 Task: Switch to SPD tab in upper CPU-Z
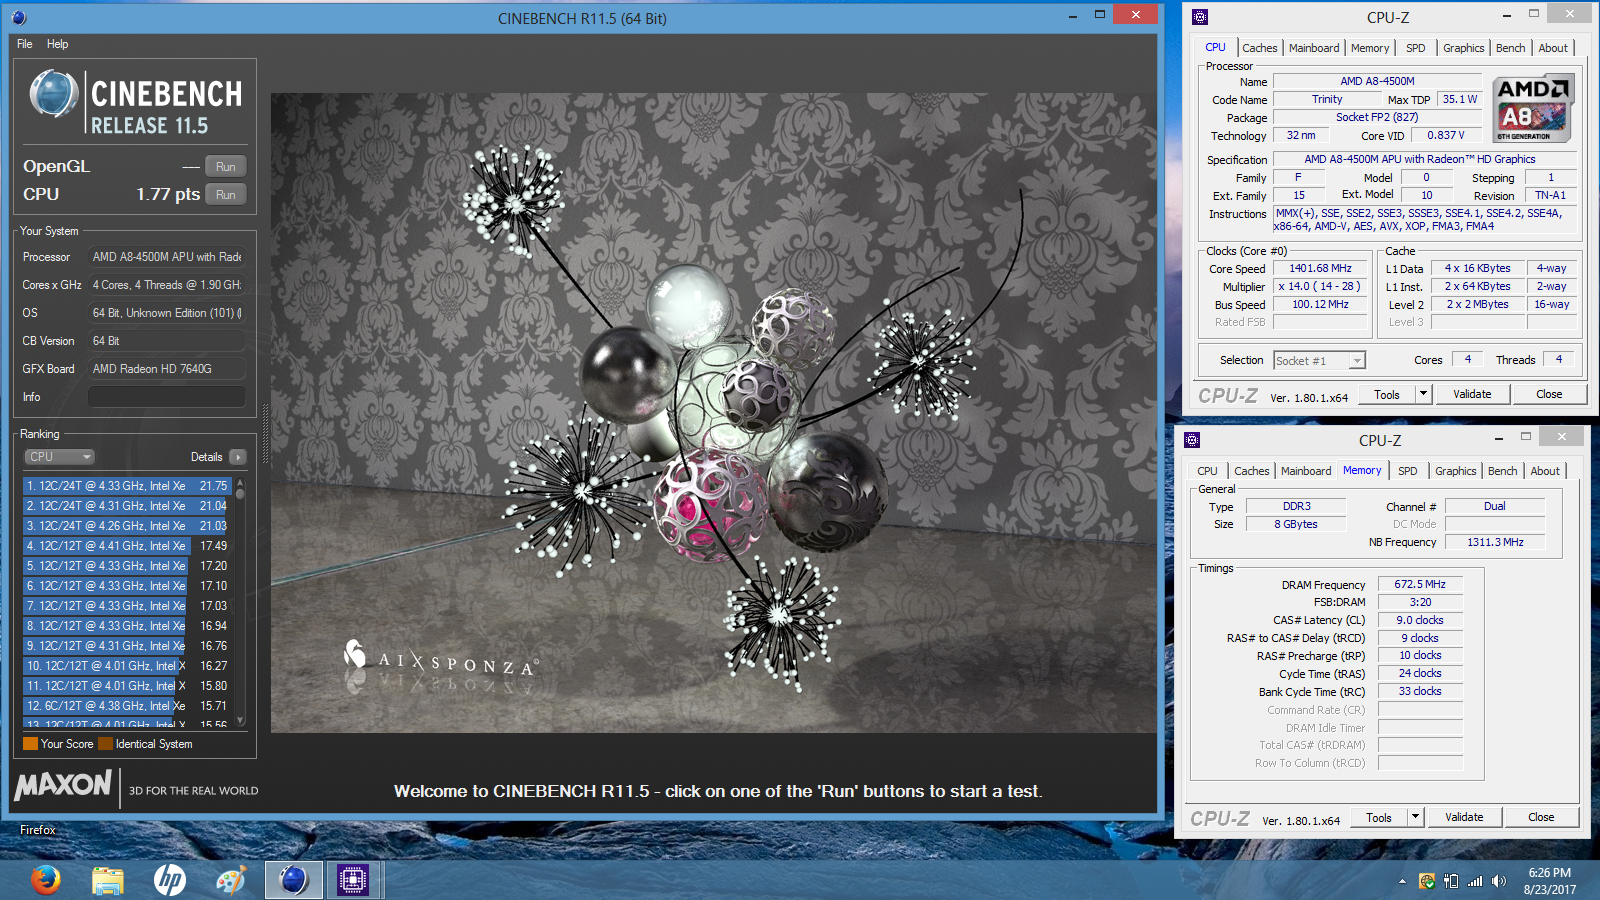[x=1416, y=48]
